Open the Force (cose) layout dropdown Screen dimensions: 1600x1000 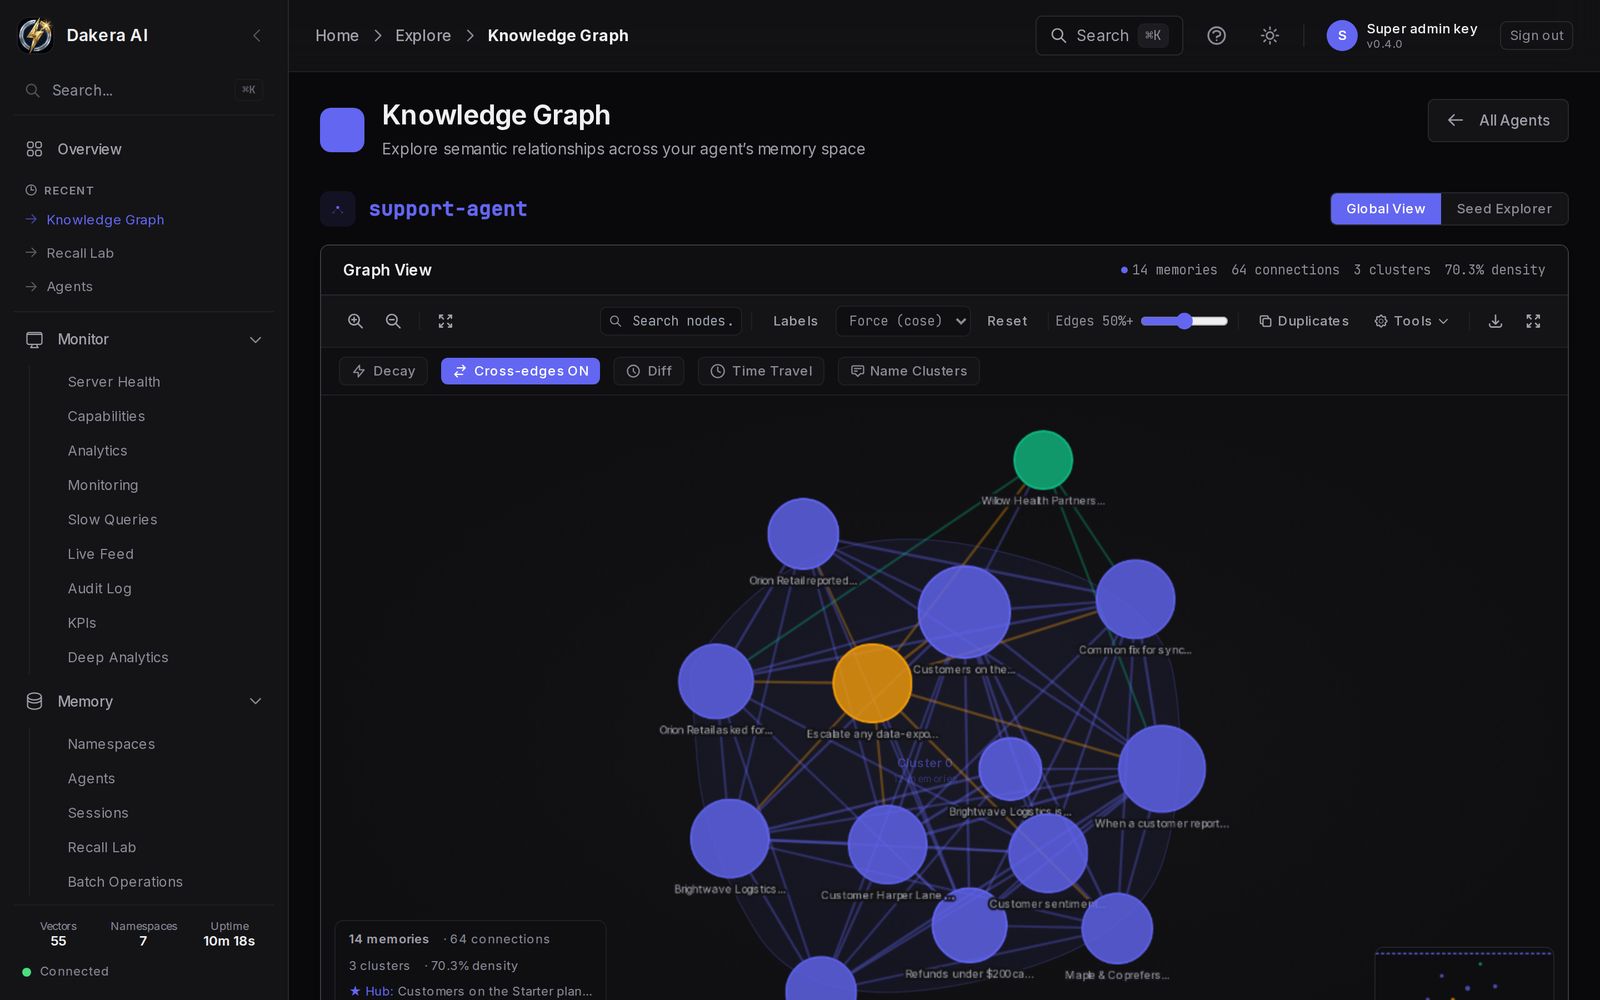coord(903,321)
